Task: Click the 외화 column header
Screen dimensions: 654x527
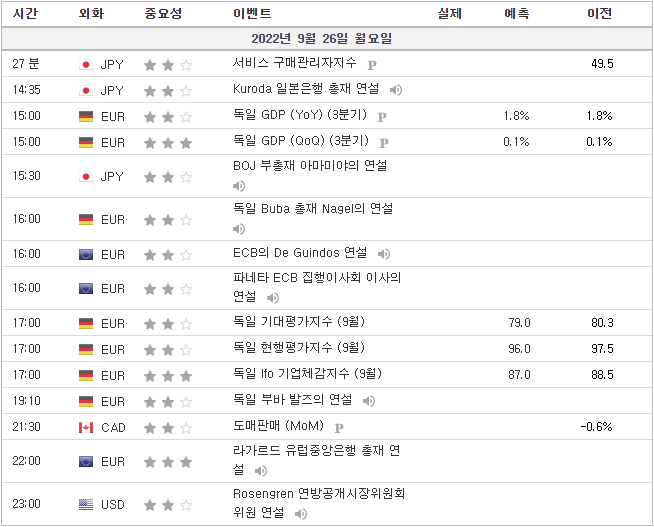Action: click(91, 14)
